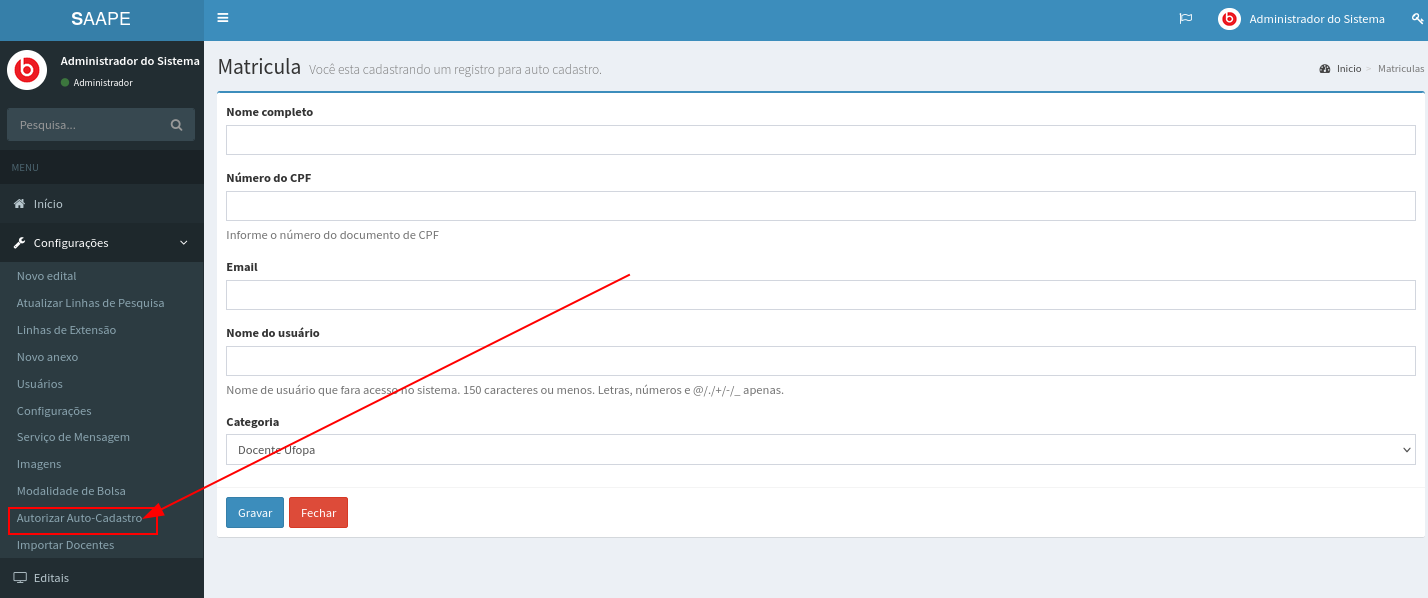Image resolution: width=1428 pixels, height=598 pixels.
Task: Expand the Editais sidebar menu
Action: (x=52, y=578)
